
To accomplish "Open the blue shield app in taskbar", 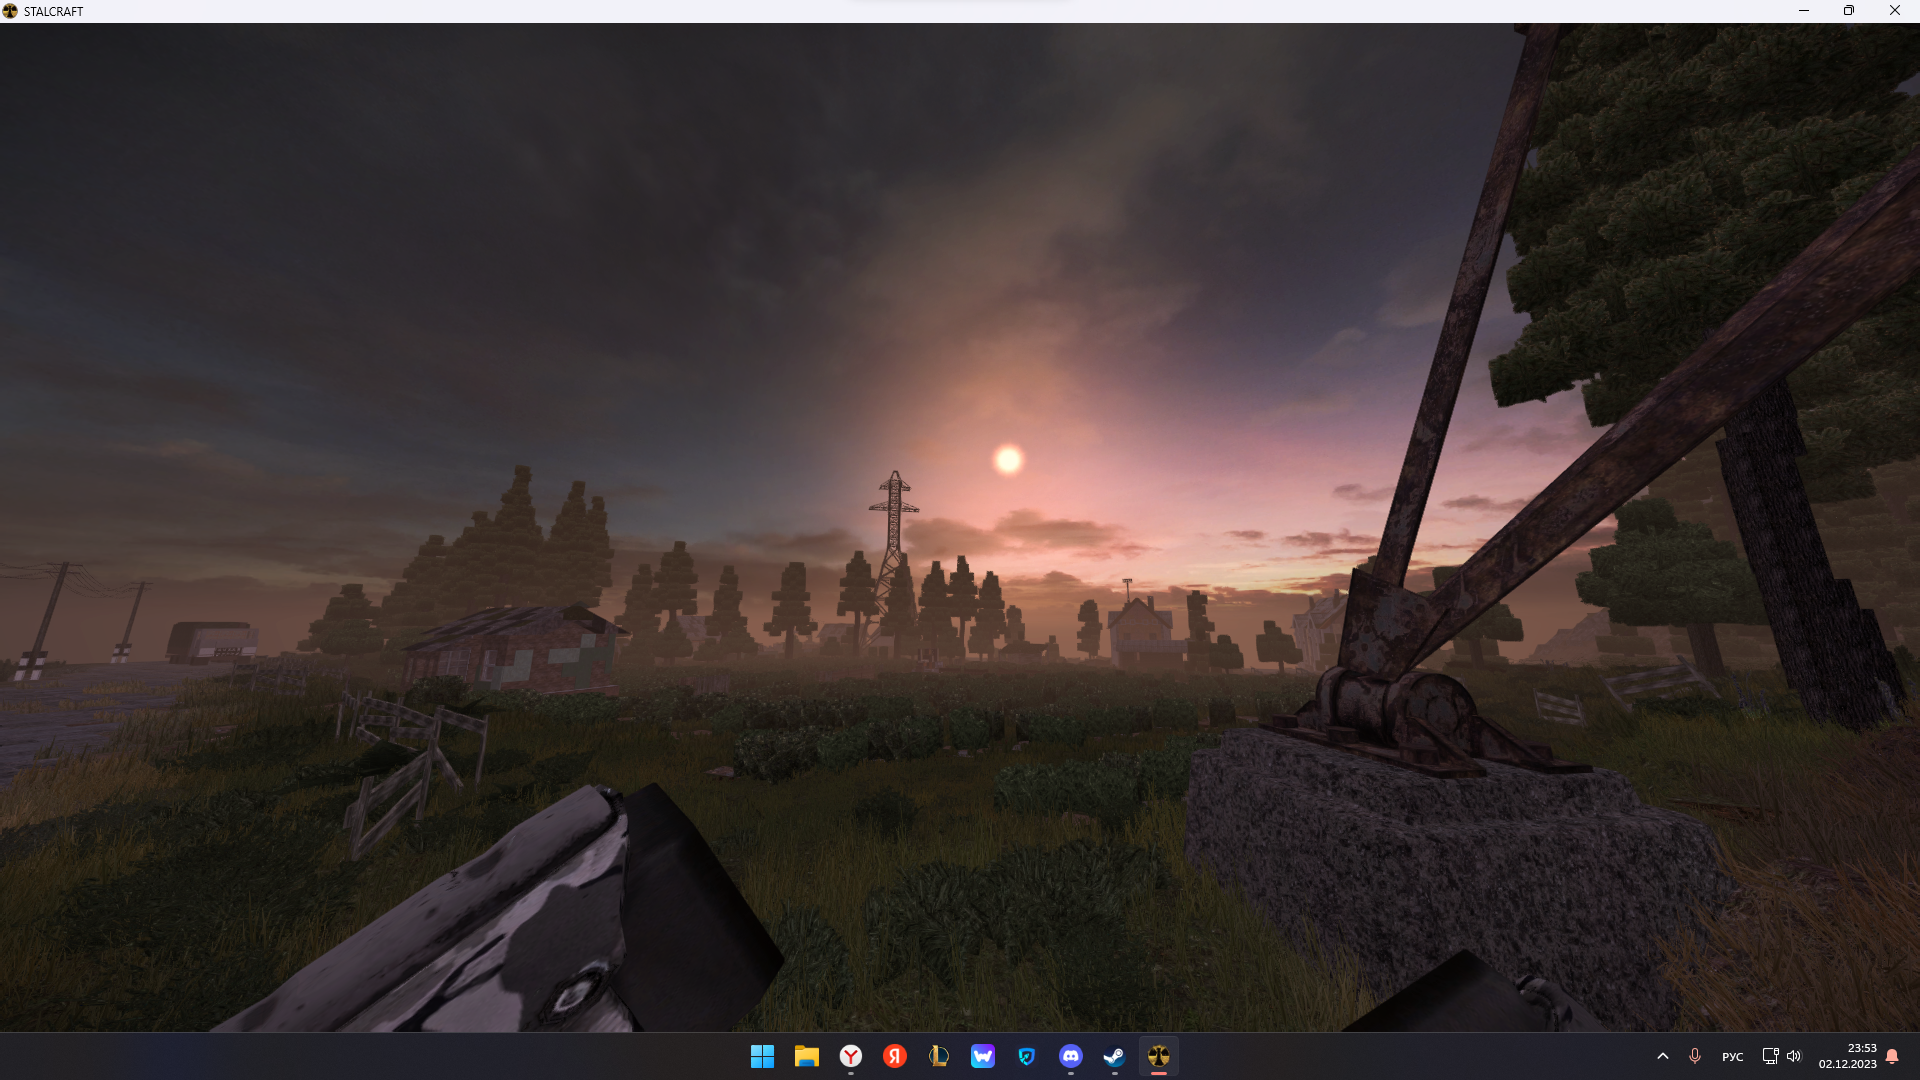I will point(1026,1056).
